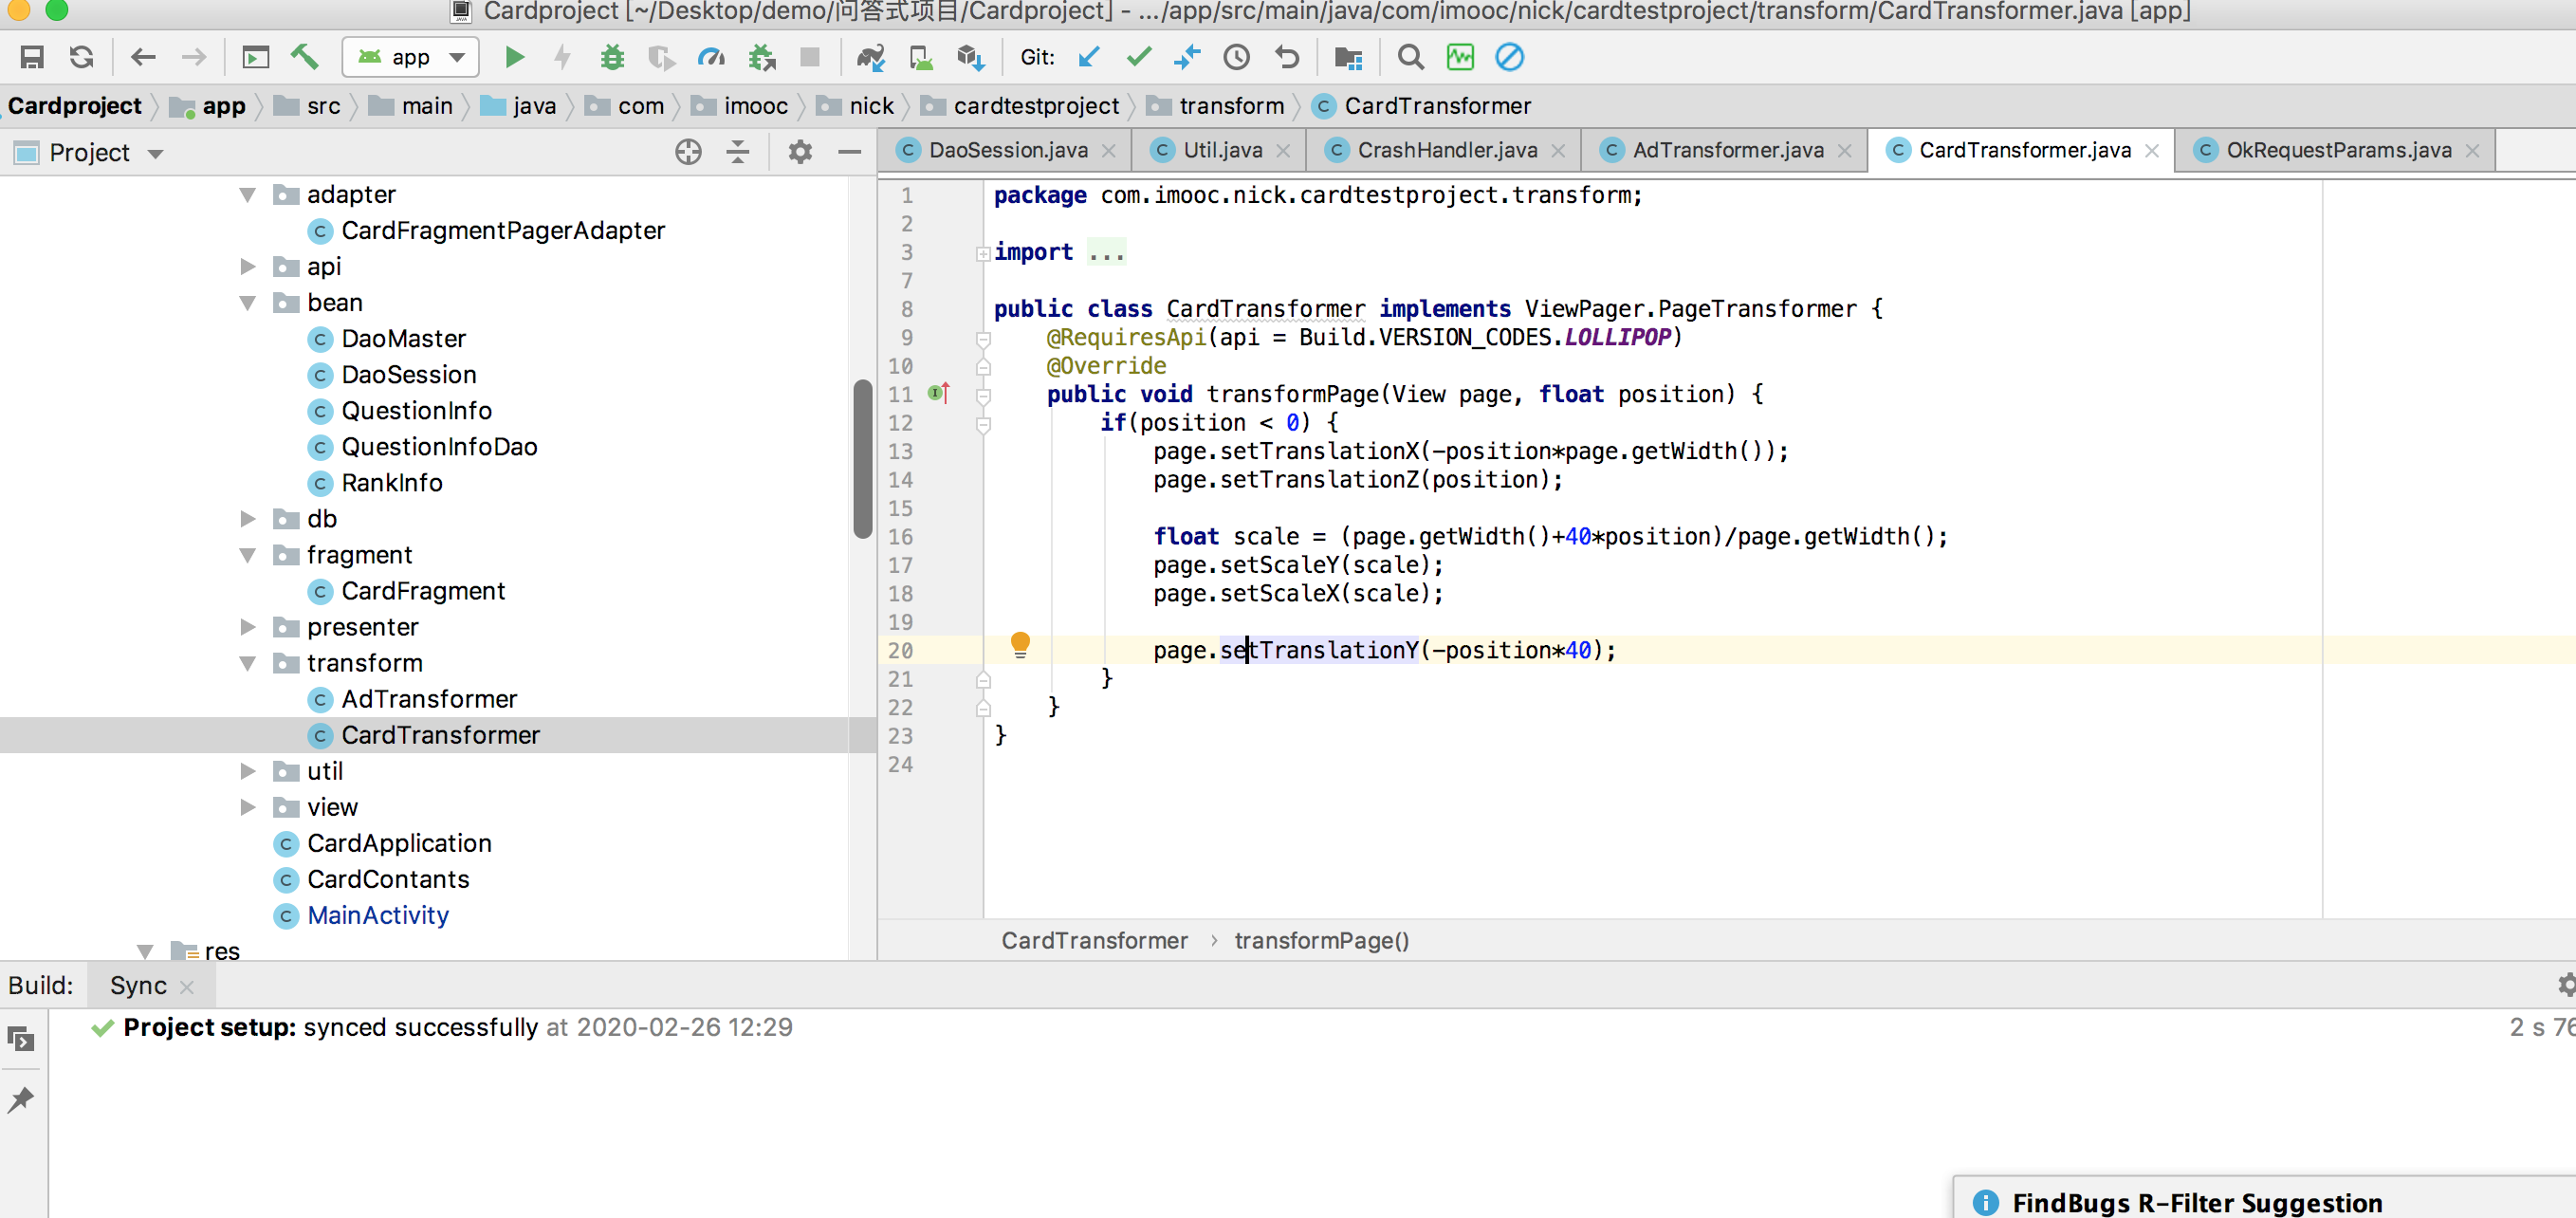Image resolution: width=2576 pixels, height=1218 pixels.
Task: Expand the presenter folder
Action: coord(247,626)
